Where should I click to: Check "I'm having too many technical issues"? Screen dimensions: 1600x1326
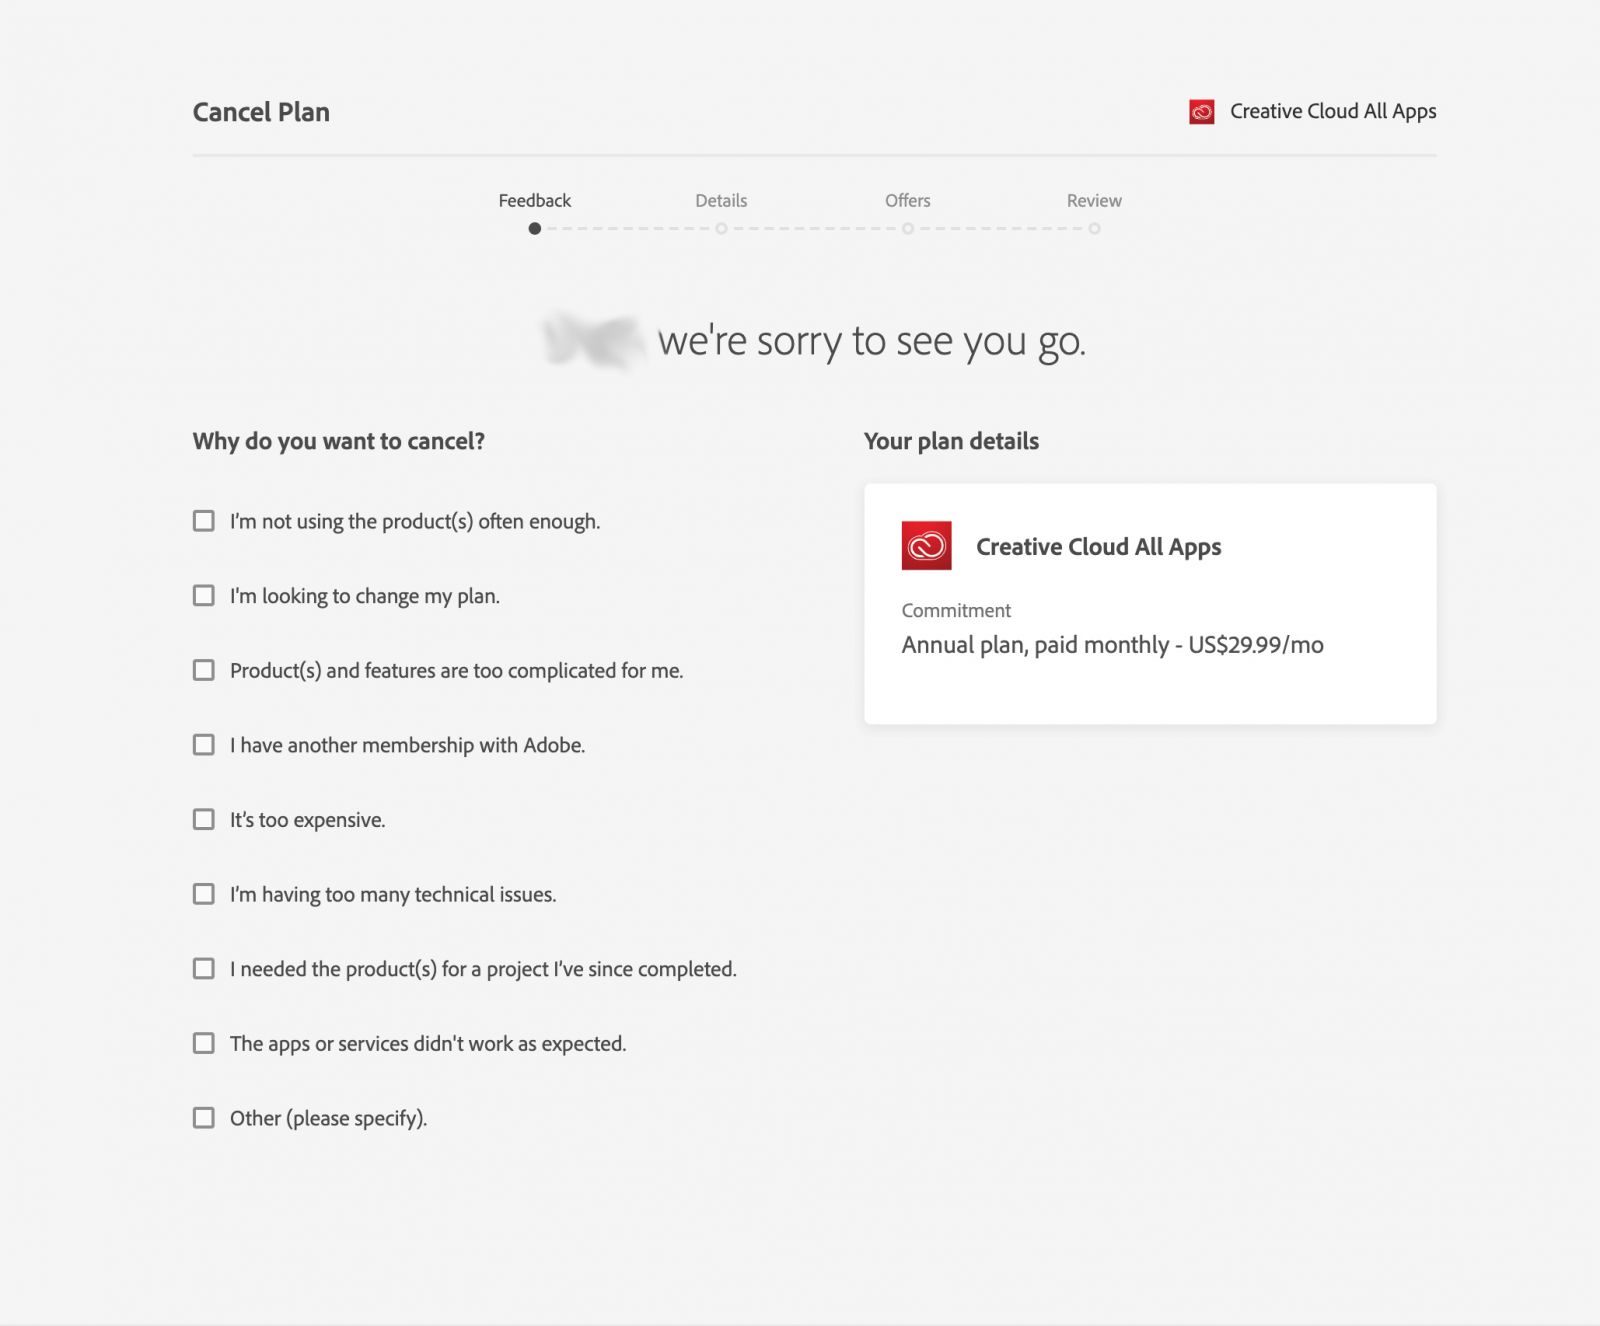[204, 894]
